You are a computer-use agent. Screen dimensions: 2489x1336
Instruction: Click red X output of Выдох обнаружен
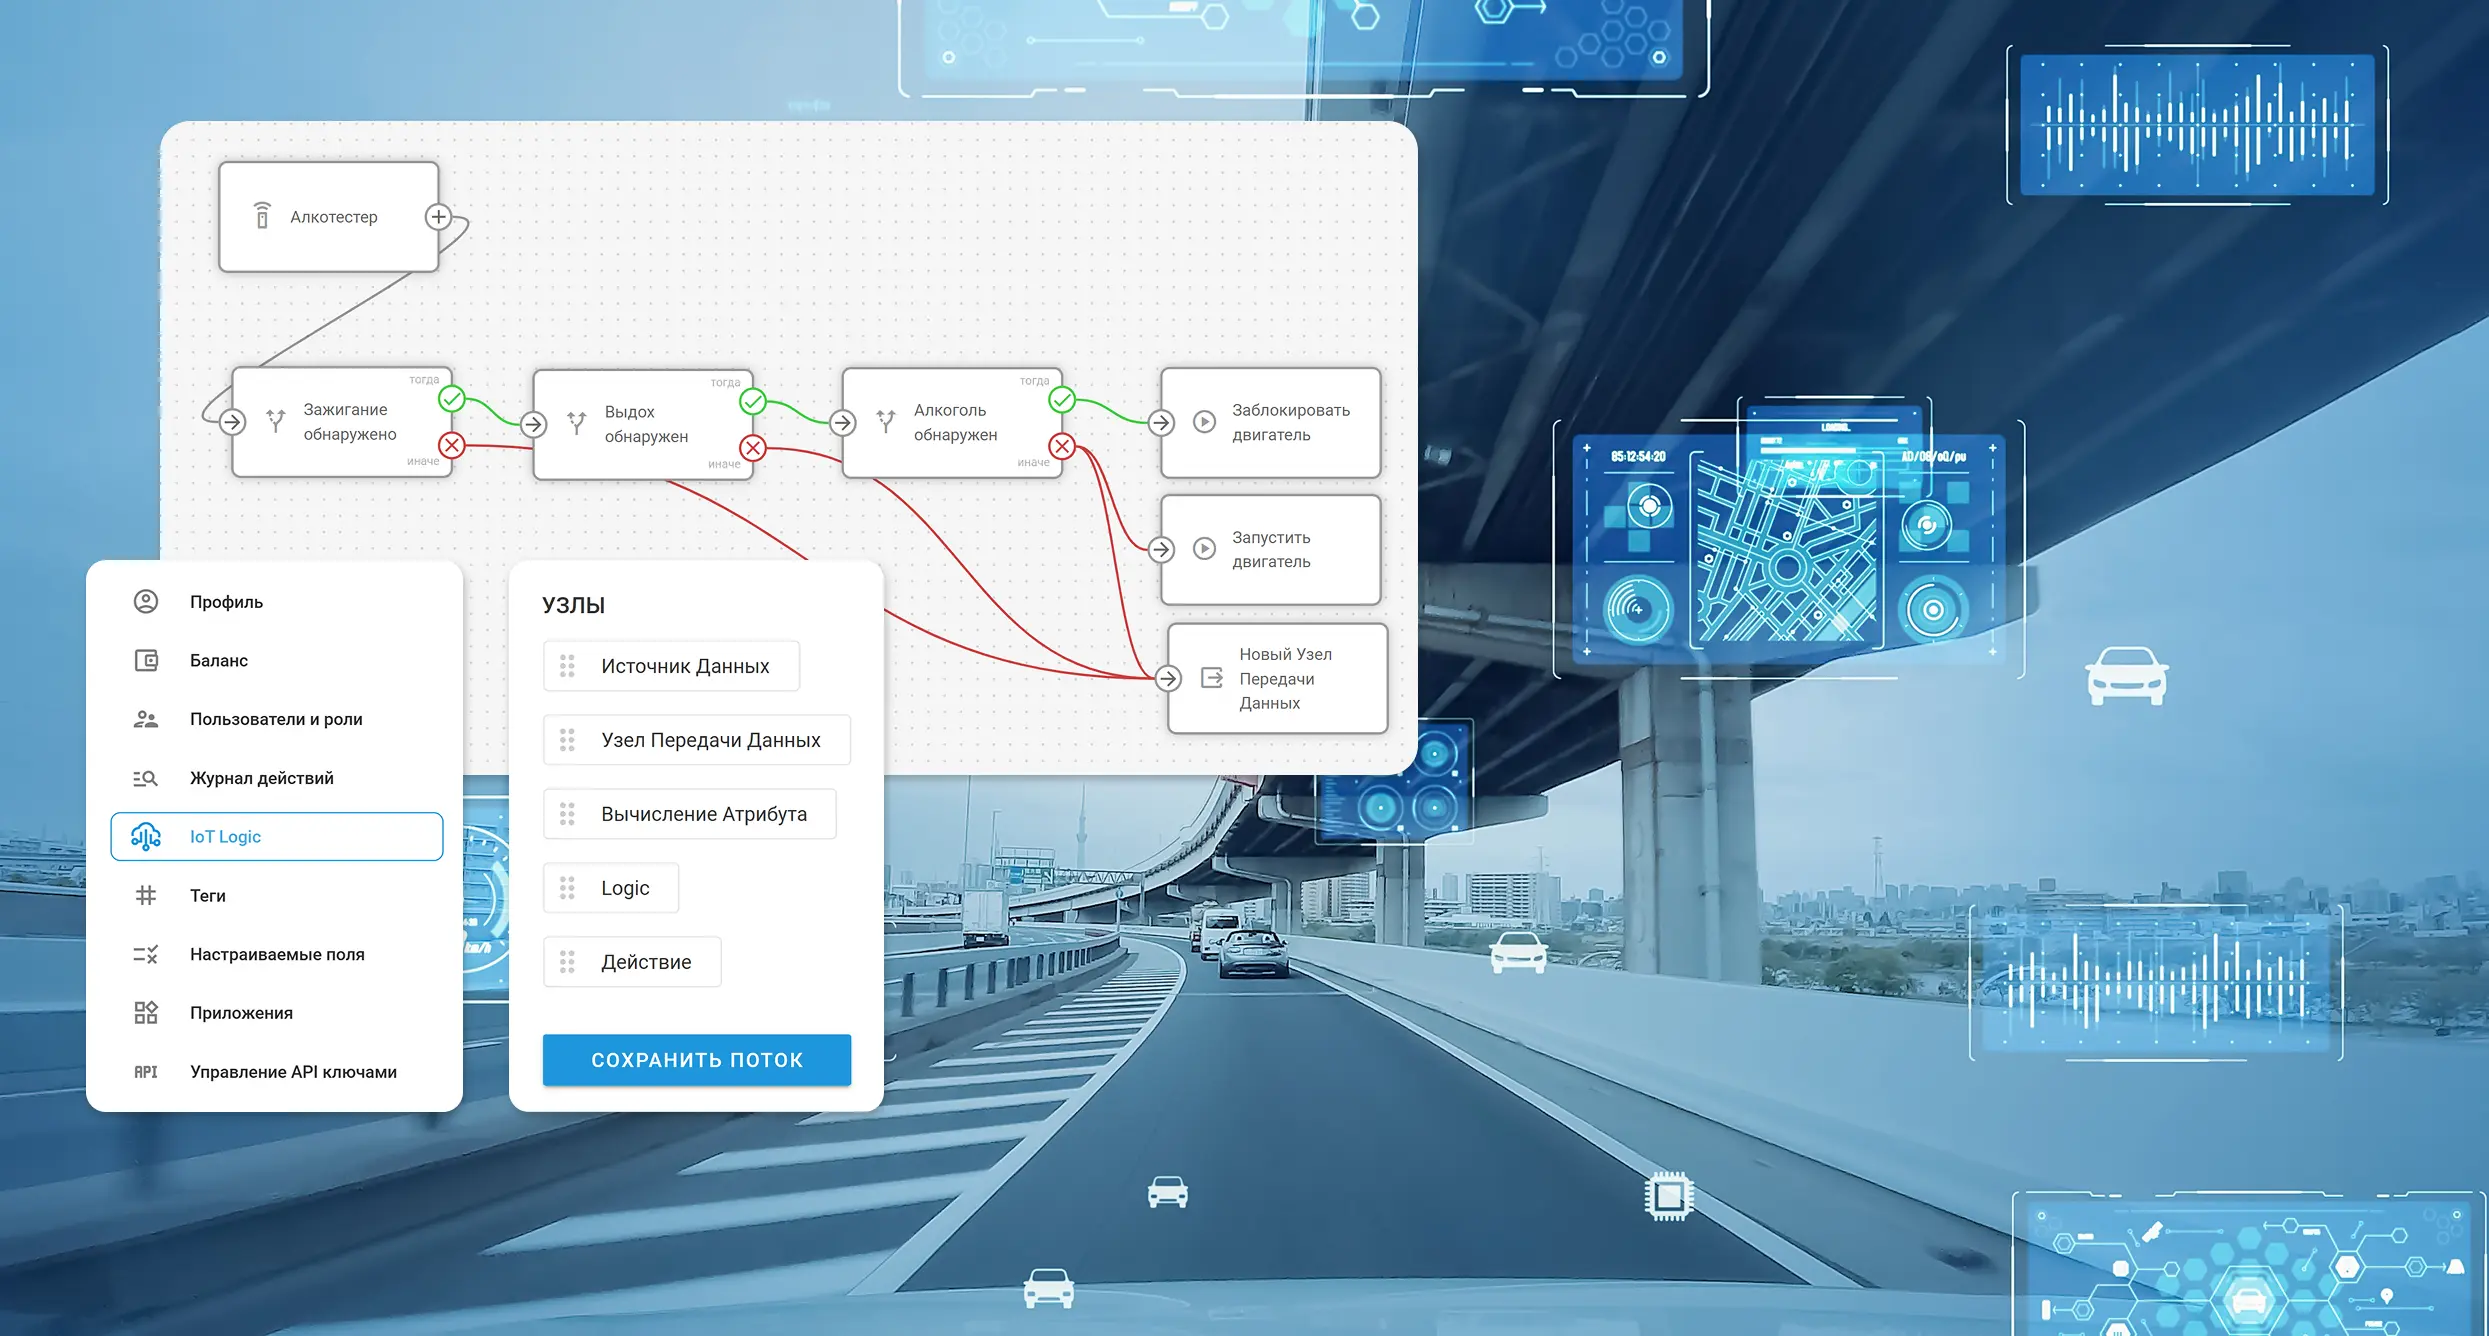click(753, 448)
